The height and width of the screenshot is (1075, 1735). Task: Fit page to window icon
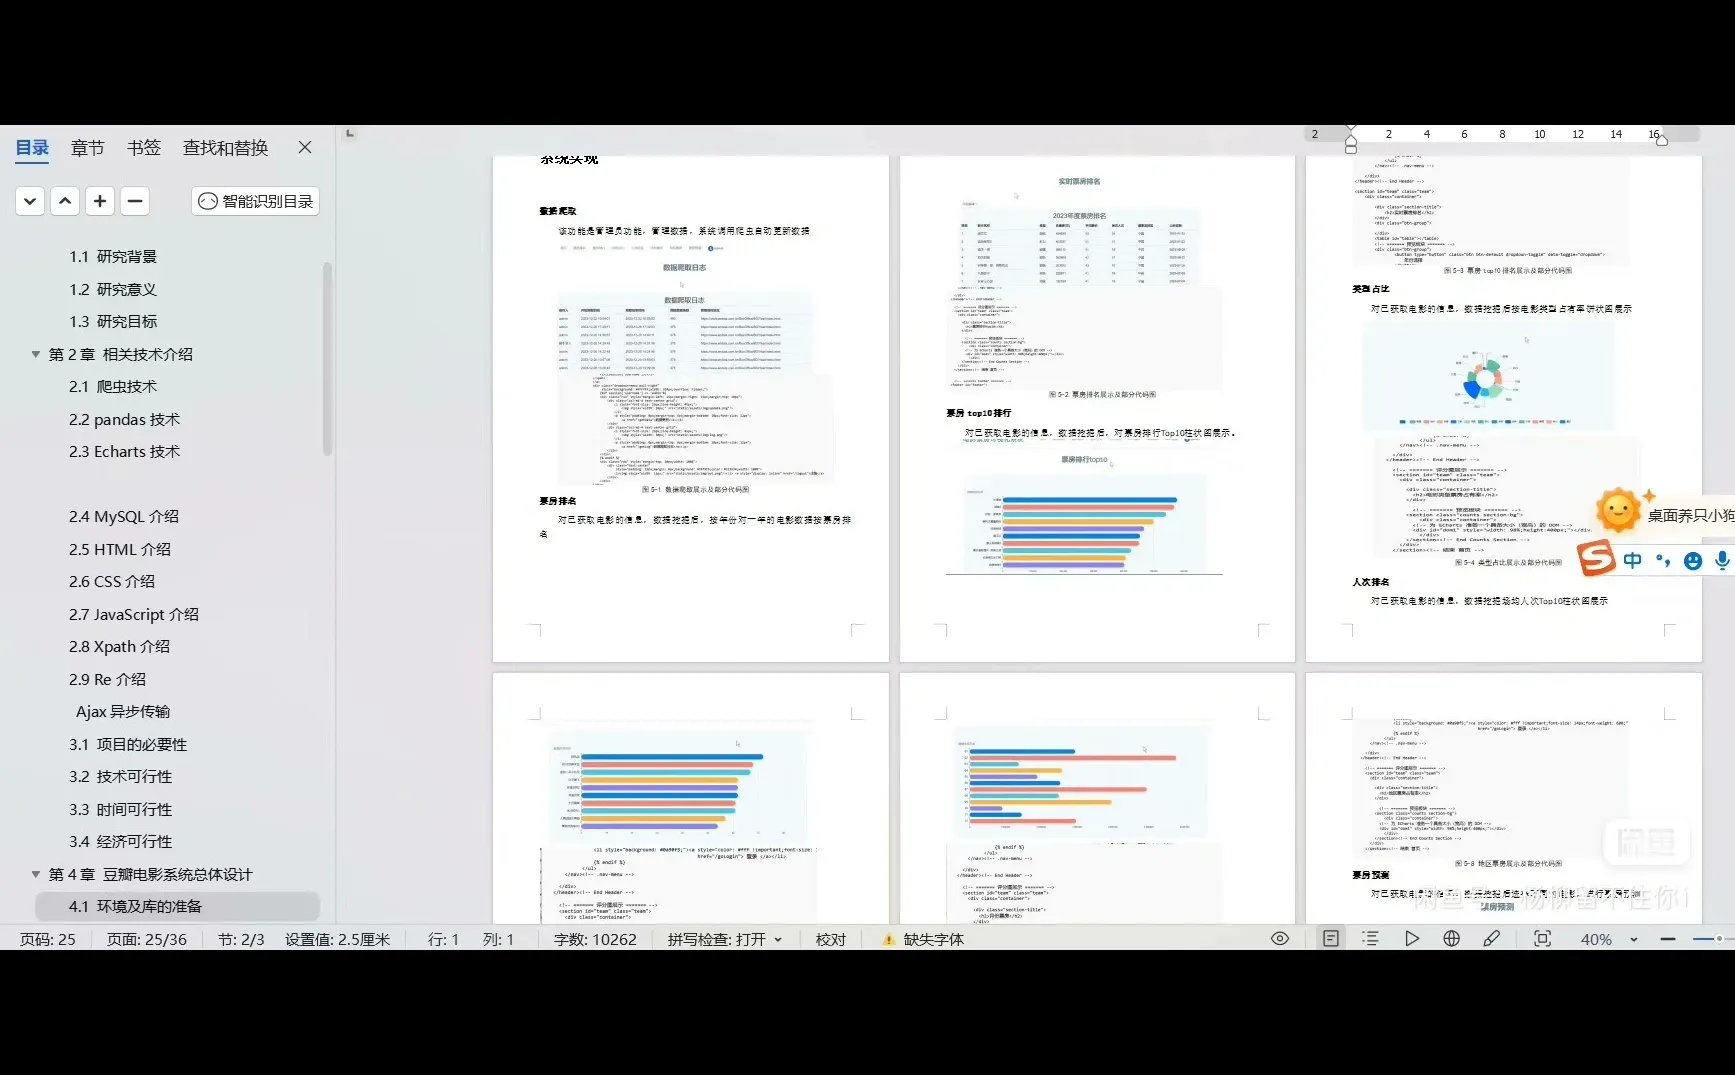pos(1543,939)
